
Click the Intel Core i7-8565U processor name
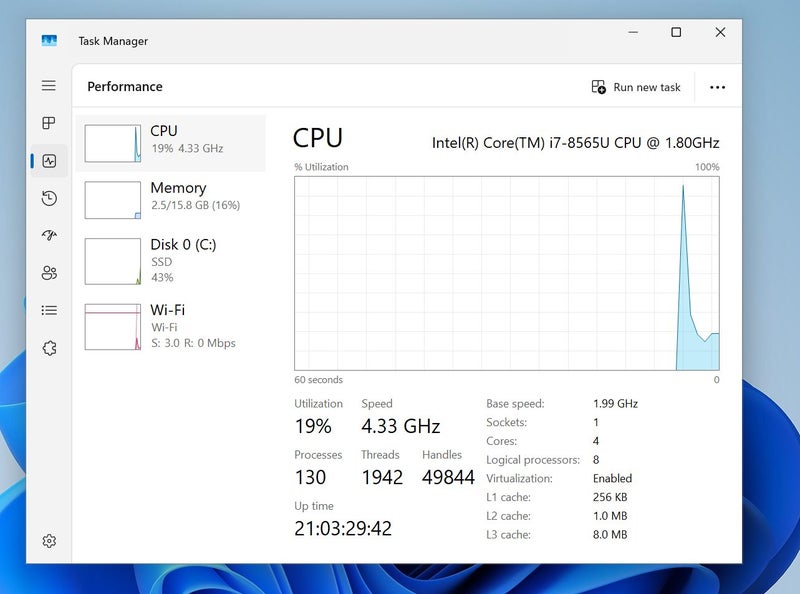[x=576, y=143]
